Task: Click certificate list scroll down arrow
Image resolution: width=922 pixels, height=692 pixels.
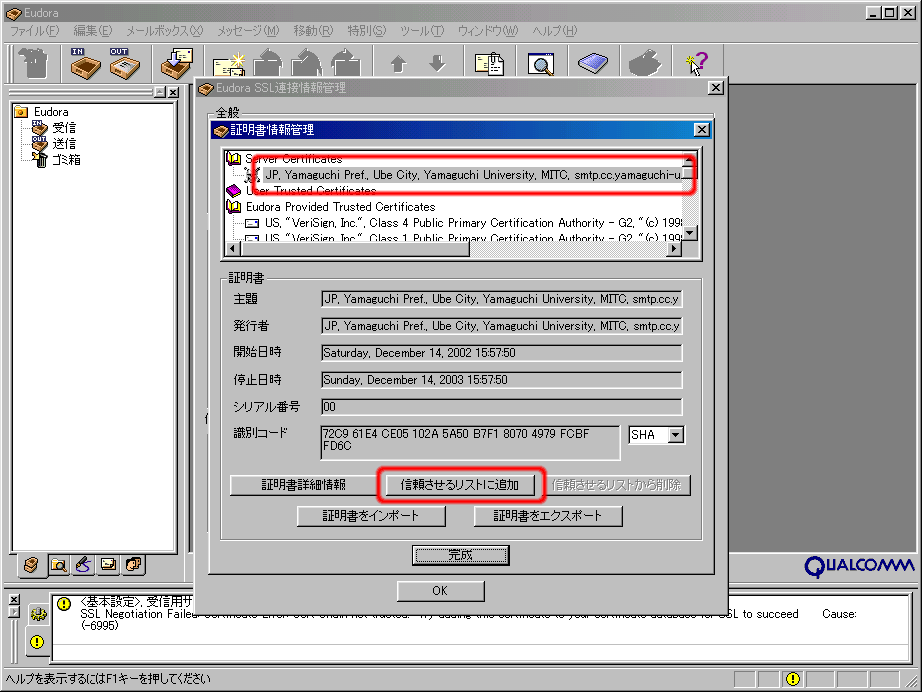Action: coord(690,233)
